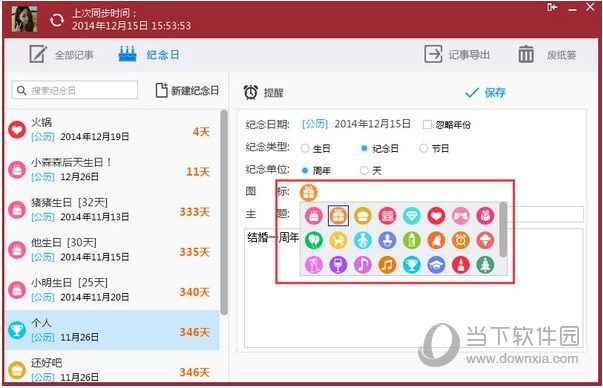Switch to 全部记事 tab
Viewport: 603px width, 388px height.
[x=62, y=55]
